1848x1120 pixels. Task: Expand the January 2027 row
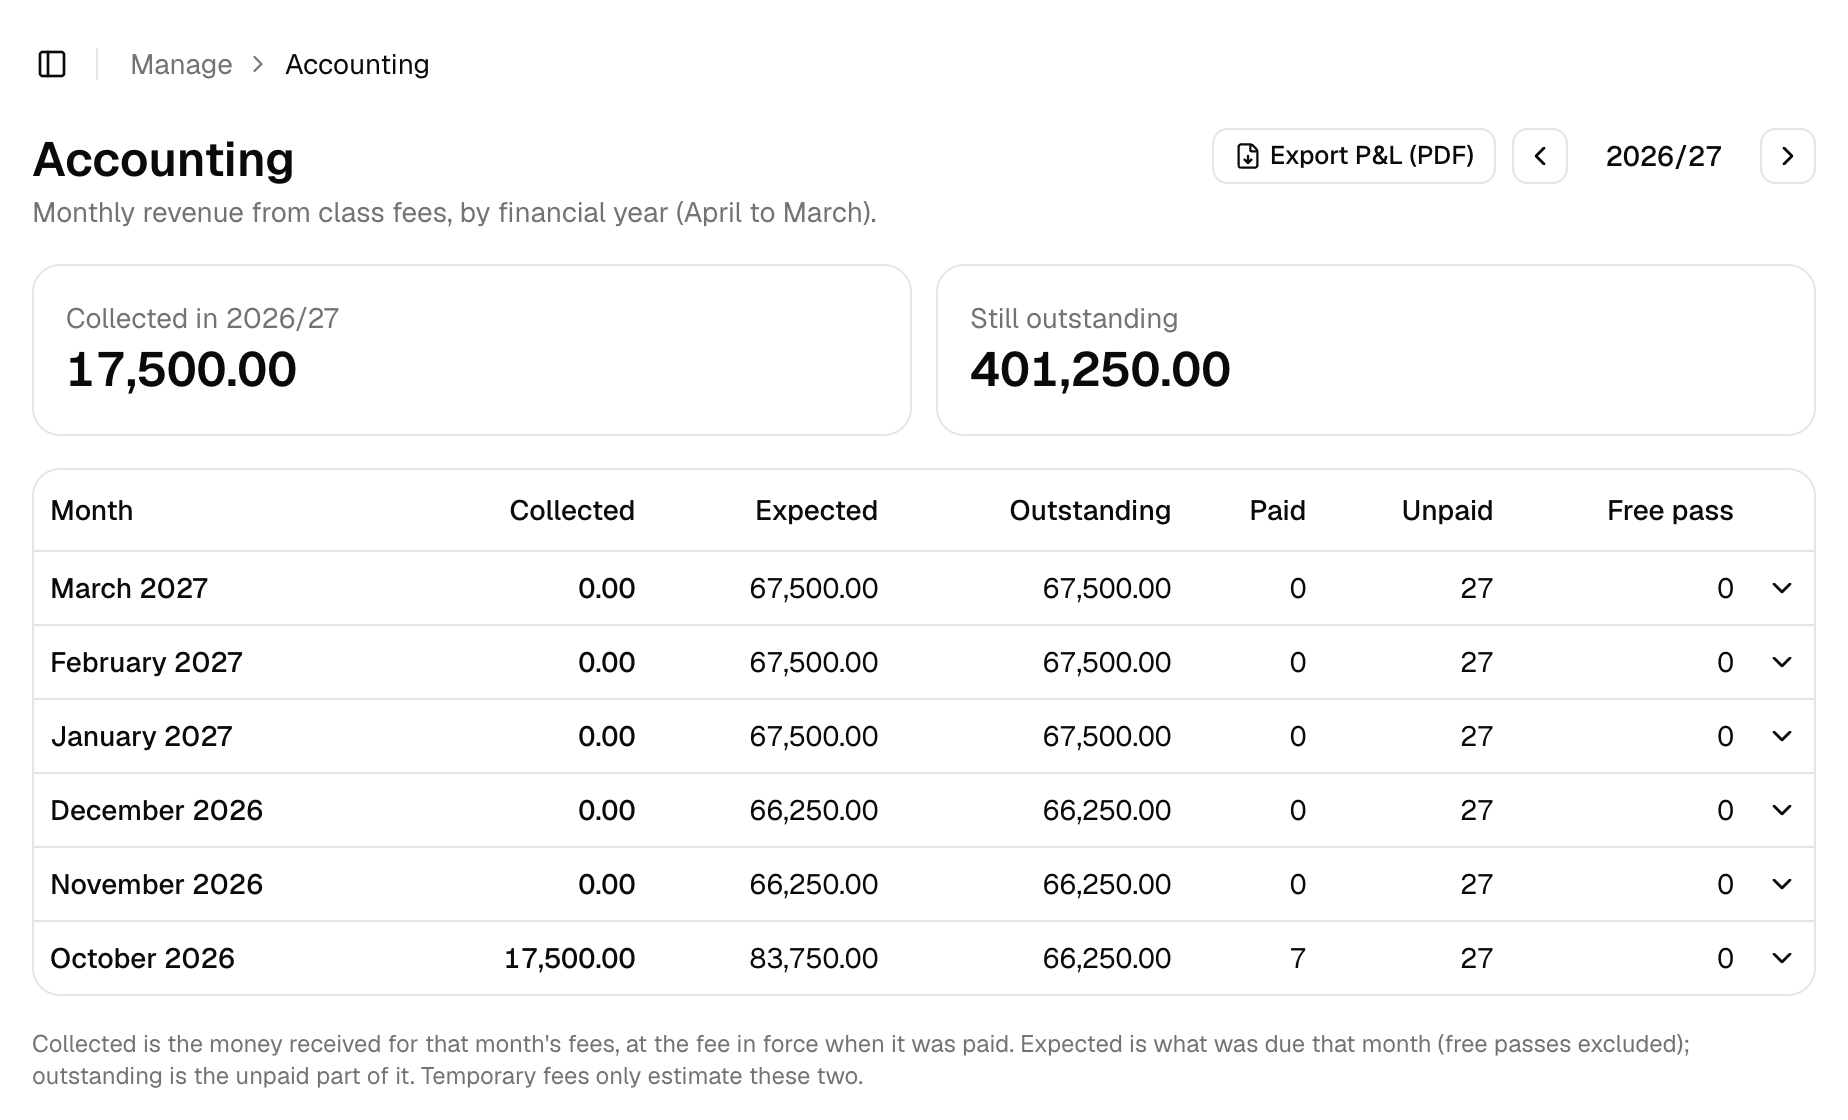point(1782,736)
